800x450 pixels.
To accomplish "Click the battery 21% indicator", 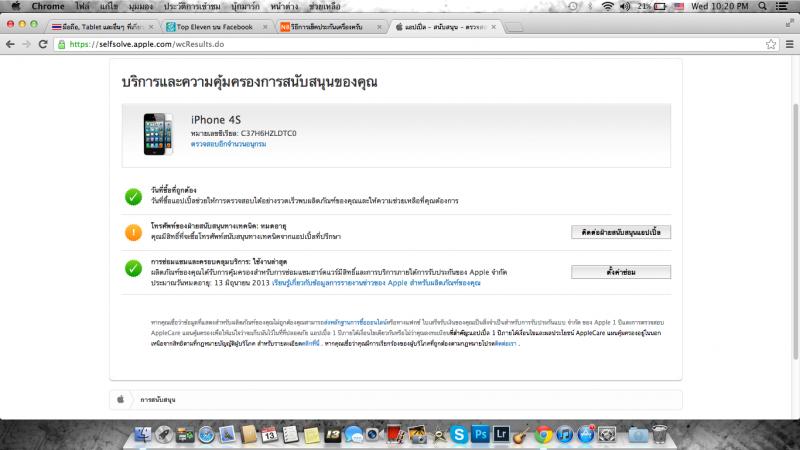I will click(652, 6).
